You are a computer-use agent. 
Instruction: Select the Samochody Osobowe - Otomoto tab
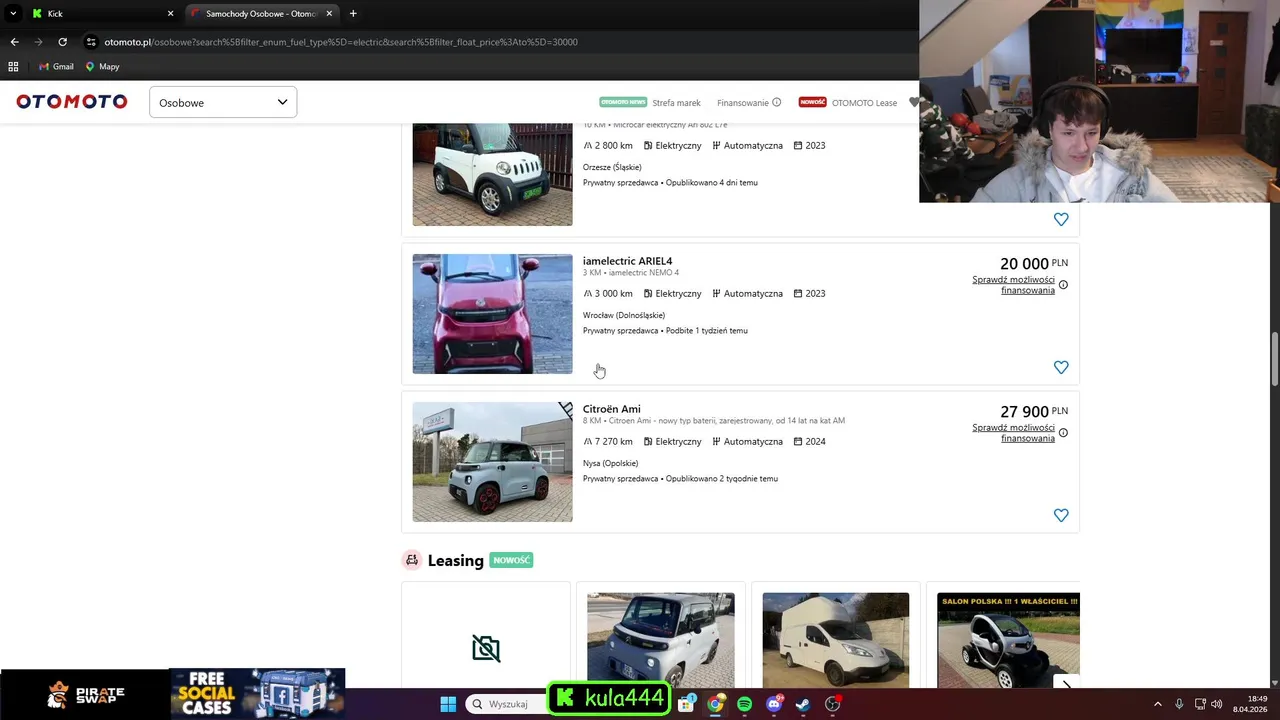click(x=262, y=14)
